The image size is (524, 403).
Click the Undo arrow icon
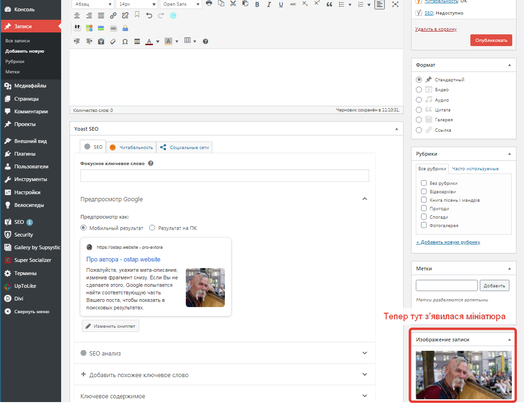click(x=149, y=15)
